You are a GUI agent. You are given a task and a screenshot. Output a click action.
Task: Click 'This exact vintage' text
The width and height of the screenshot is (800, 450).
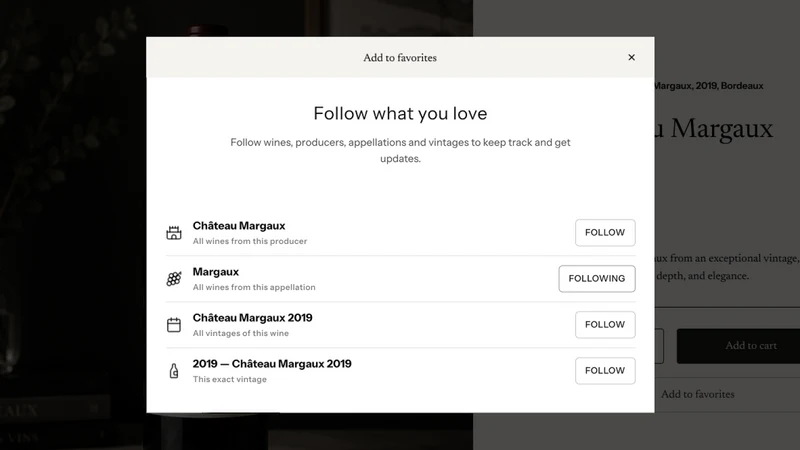tap(230, 379)
